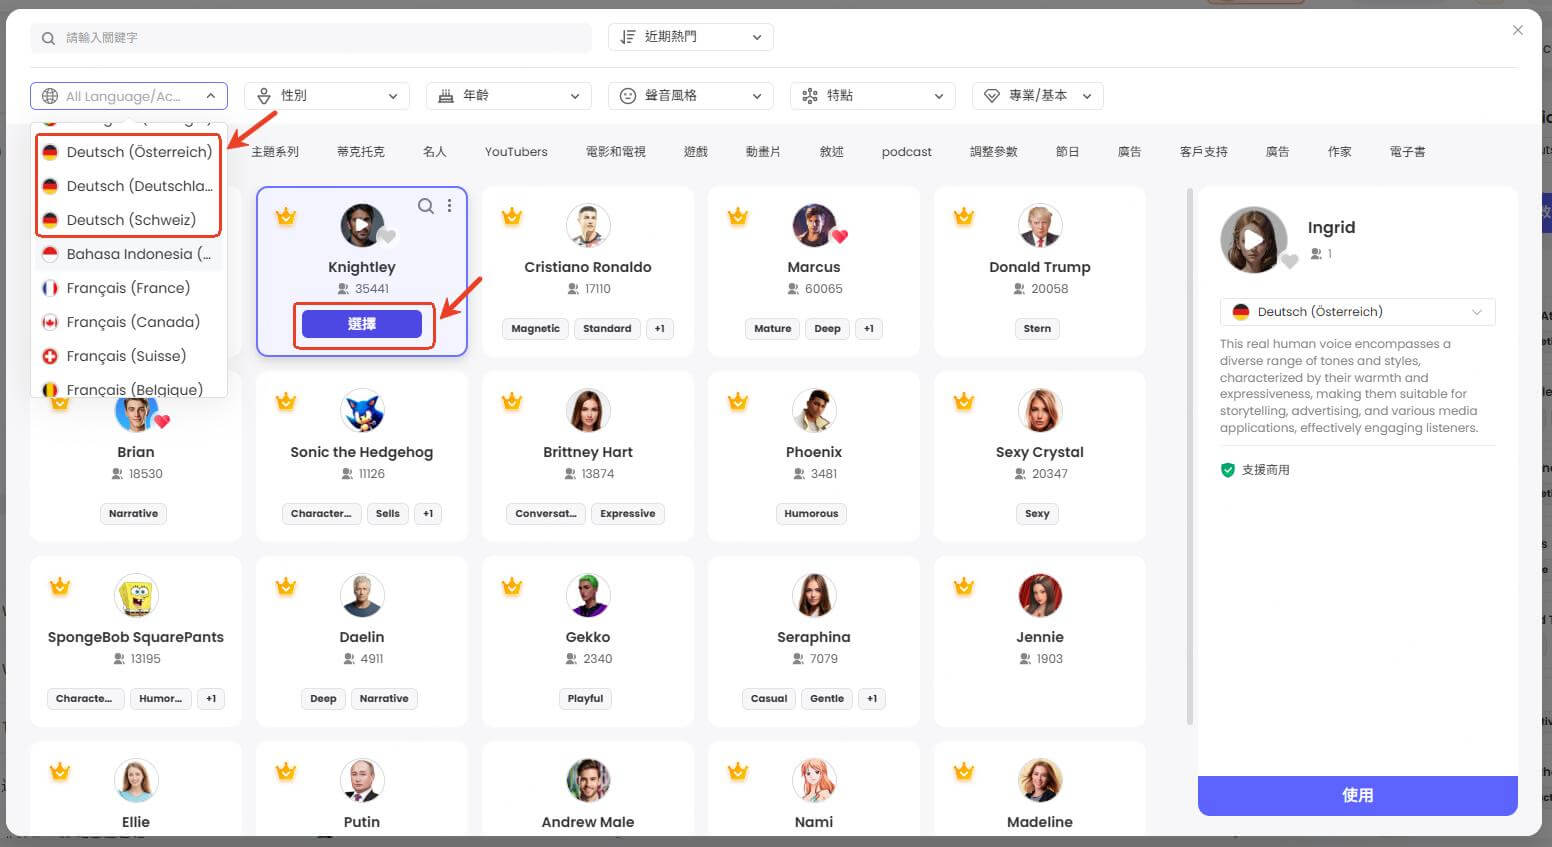The width and height of the screenshot is (1552, 847).
Task: Click the crown icon on Sonic the Hedgehog card
Action: pos(286,401)
